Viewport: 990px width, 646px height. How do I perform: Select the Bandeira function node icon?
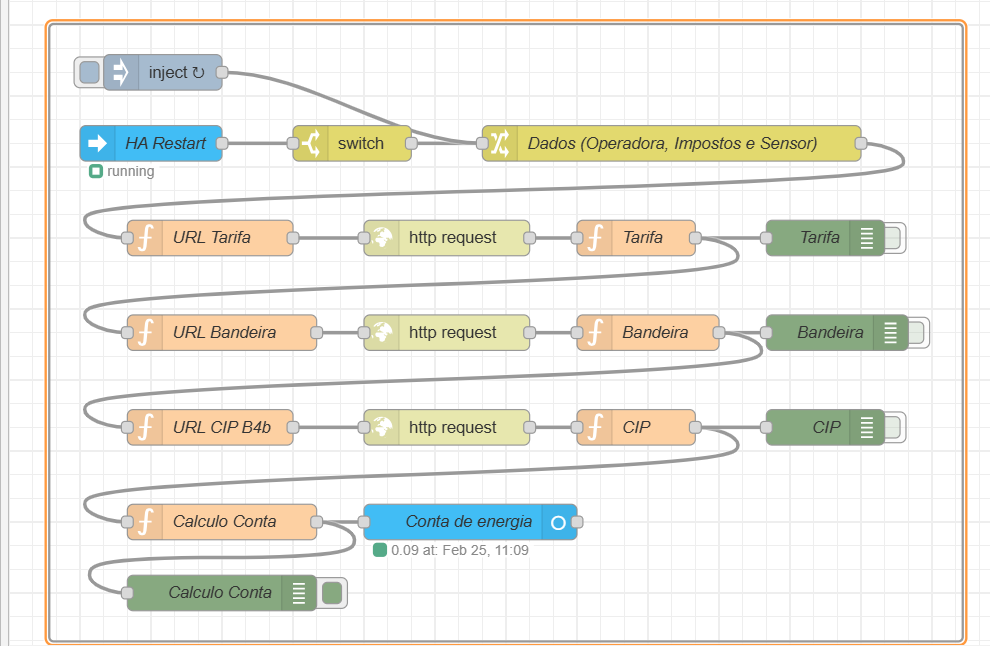pos(595,333)
